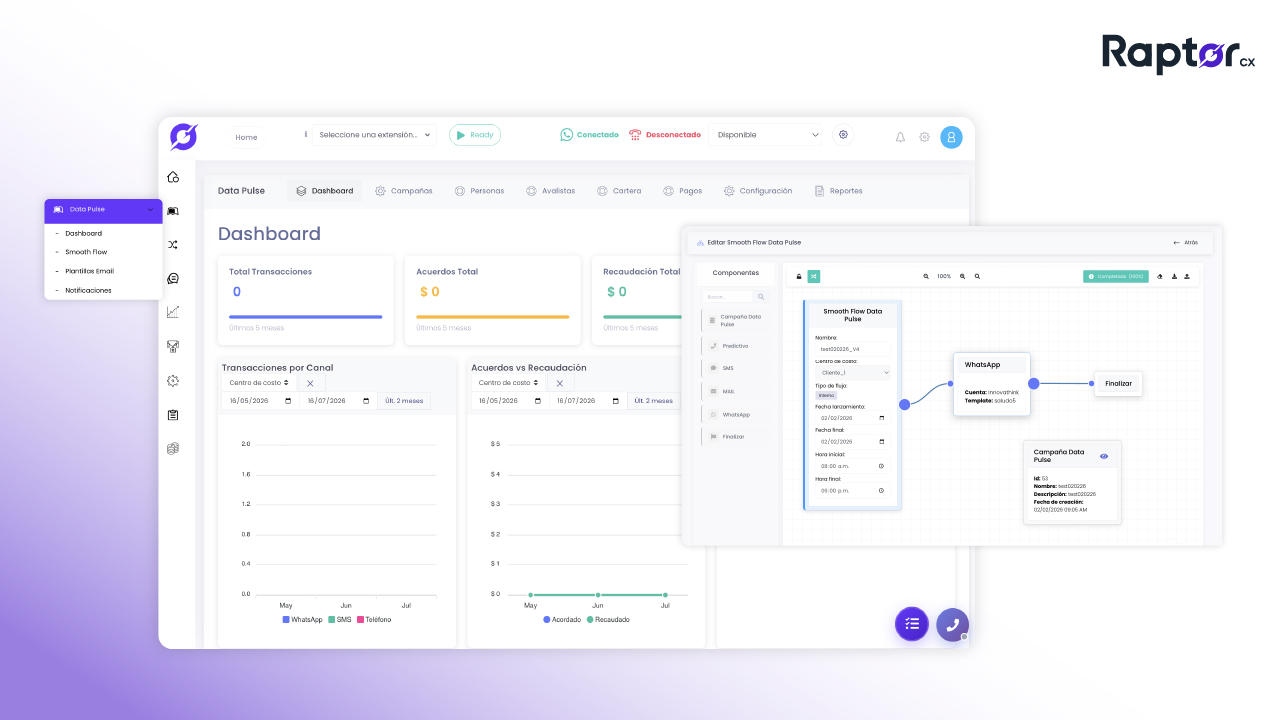The image size is (1281, 720).
Task: Open the Configuración tab
Action: click(x=758, y=191)
